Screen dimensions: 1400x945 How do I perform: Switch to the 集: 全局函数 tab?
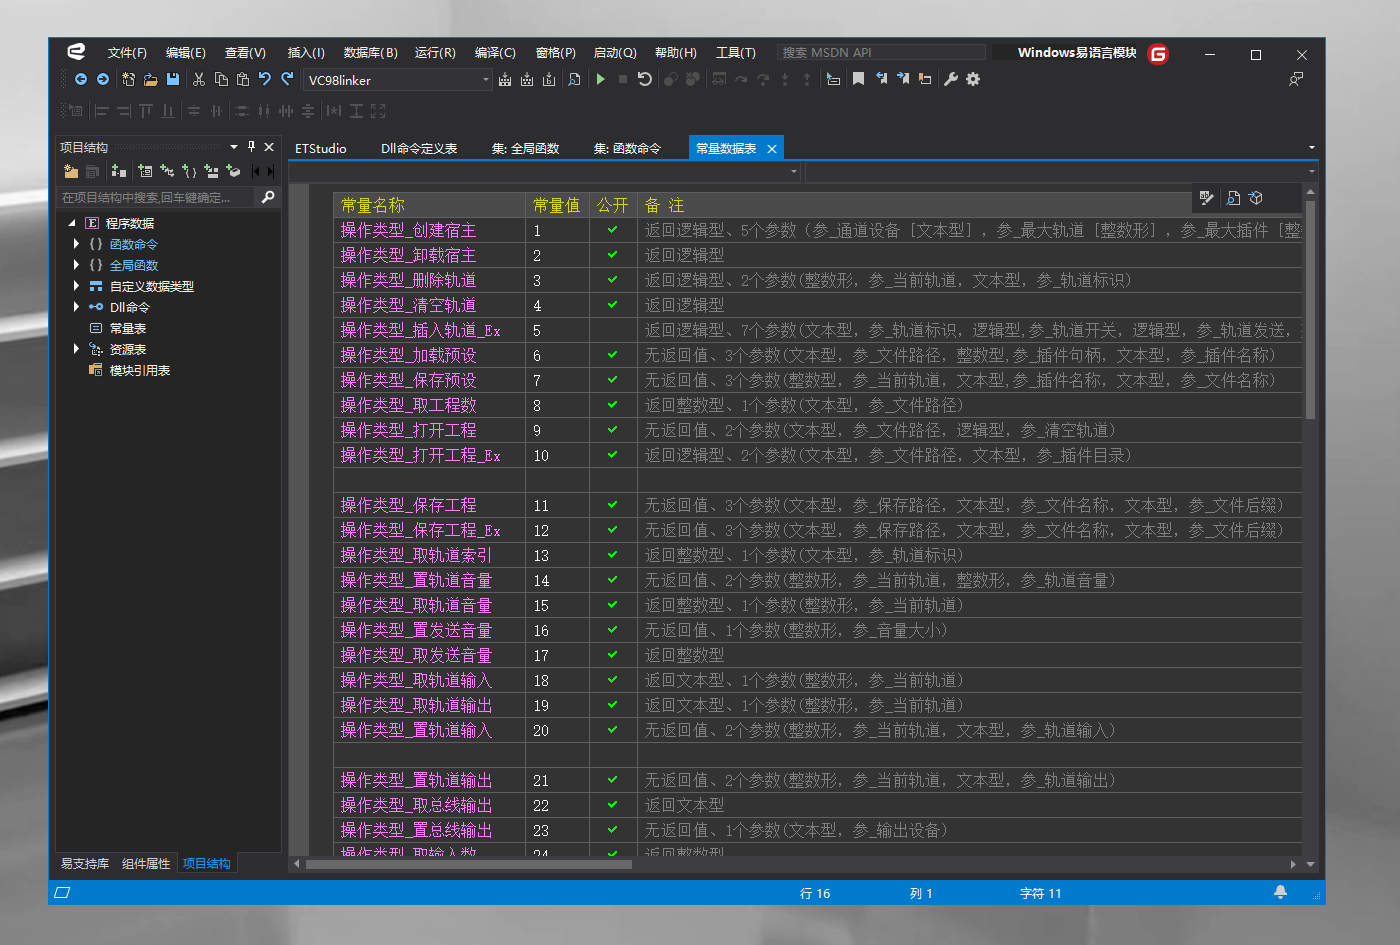click(x=525, y=148)
